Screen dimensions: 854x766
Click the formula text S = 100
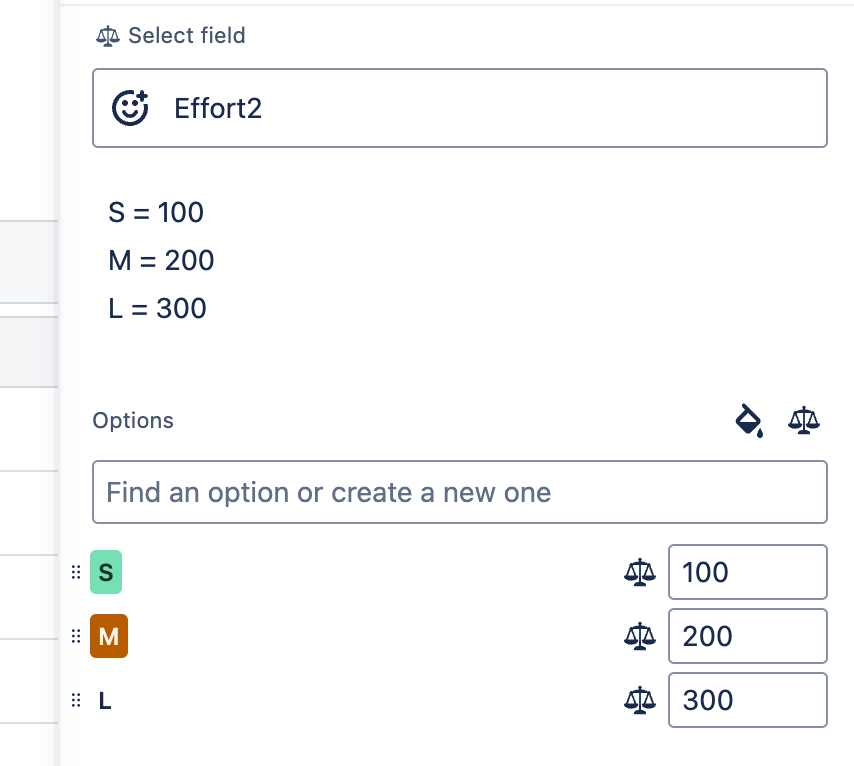tap(156, 213)
